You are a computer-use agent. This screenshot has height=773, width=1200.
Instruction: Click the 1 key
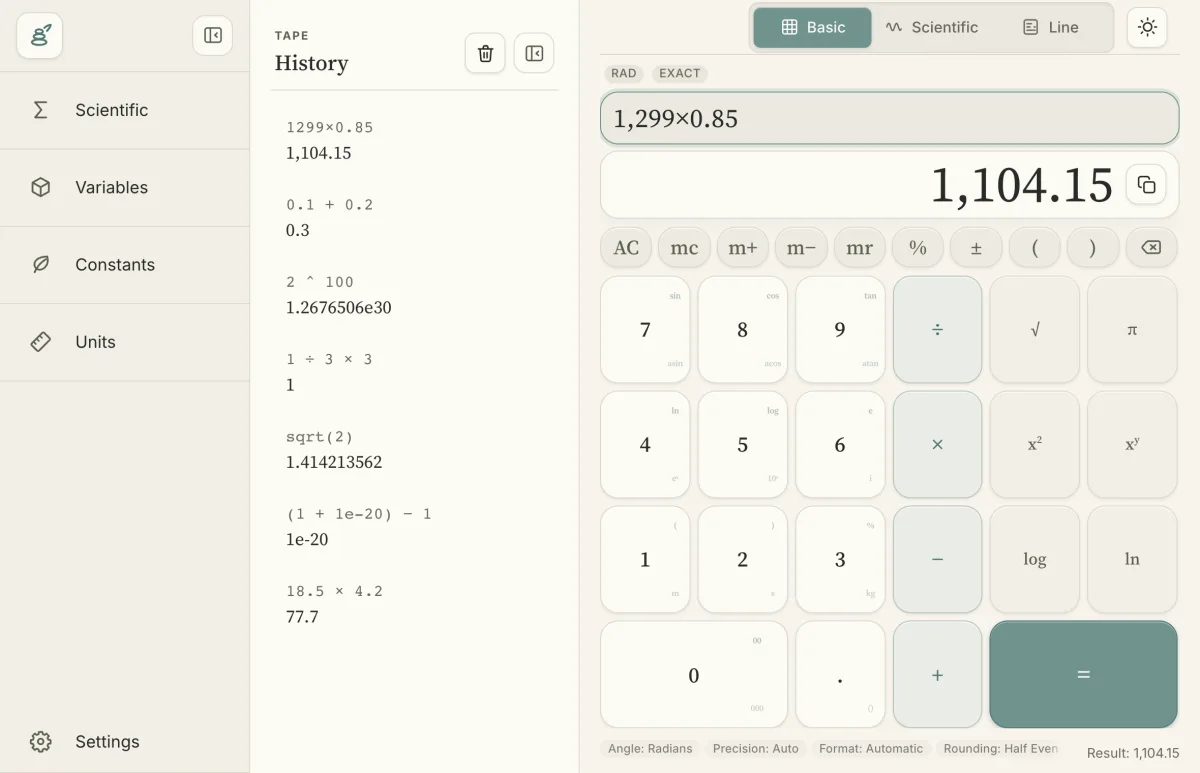click(x=645, y=559)
